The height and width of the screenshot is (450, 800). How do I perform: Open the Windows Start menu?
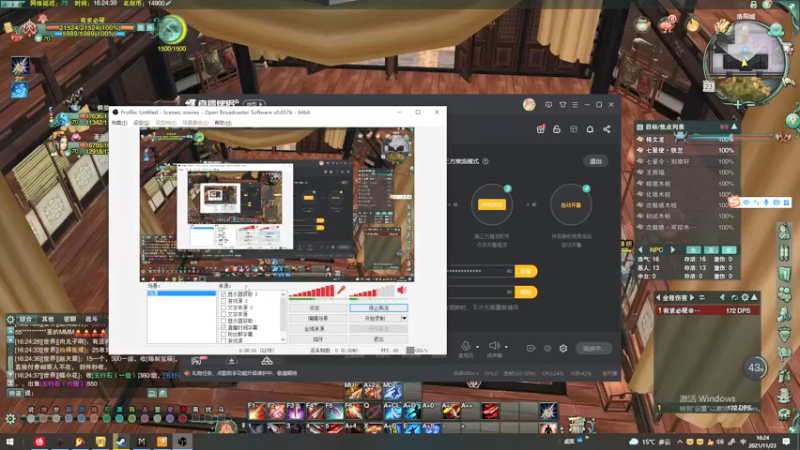pos(9,441)
